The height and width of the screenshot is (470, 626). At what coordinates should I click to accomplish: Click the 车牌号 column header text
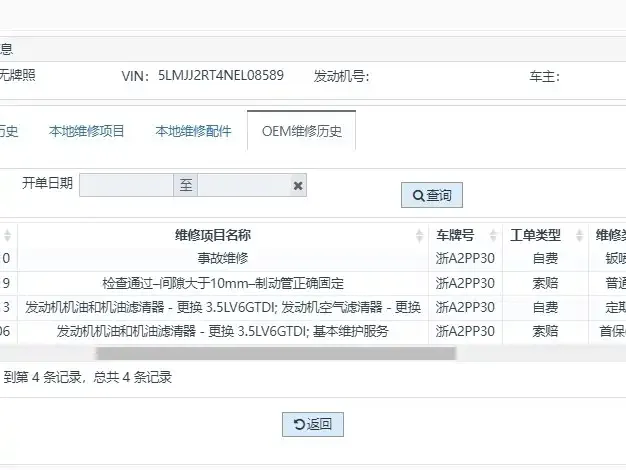[455, 235]
